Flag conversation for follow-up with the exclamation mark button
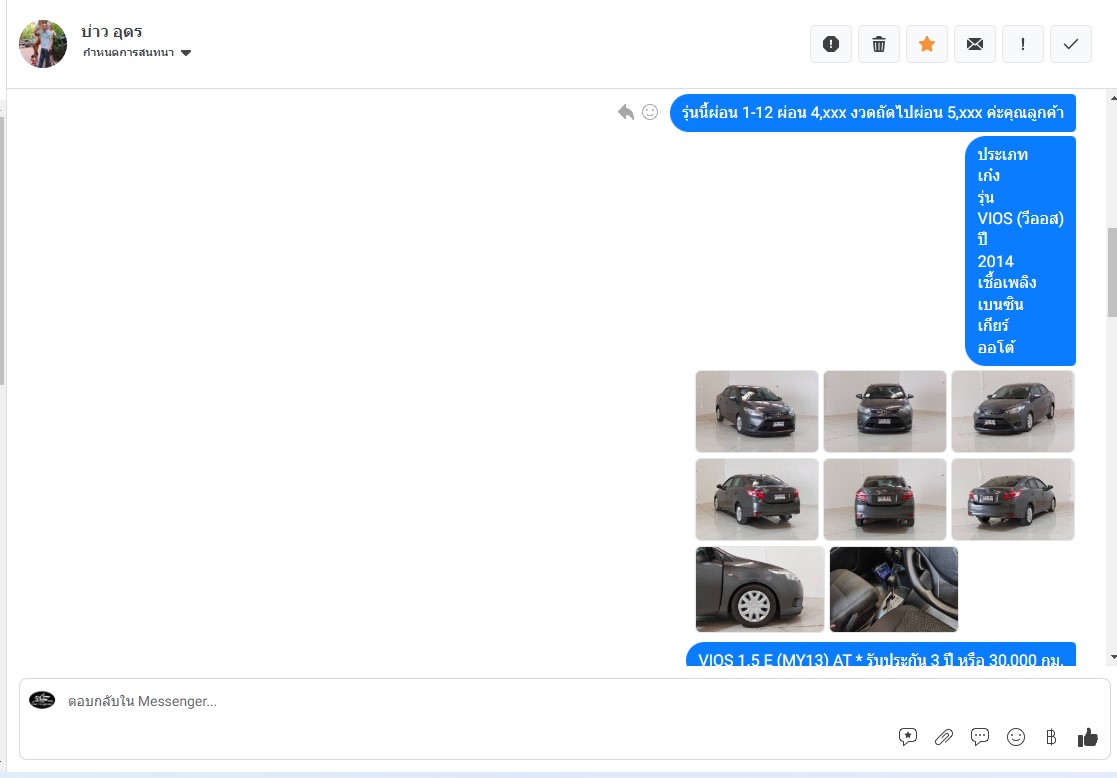The width and height of the screenshot is (1117, 778). (1023, 44)
